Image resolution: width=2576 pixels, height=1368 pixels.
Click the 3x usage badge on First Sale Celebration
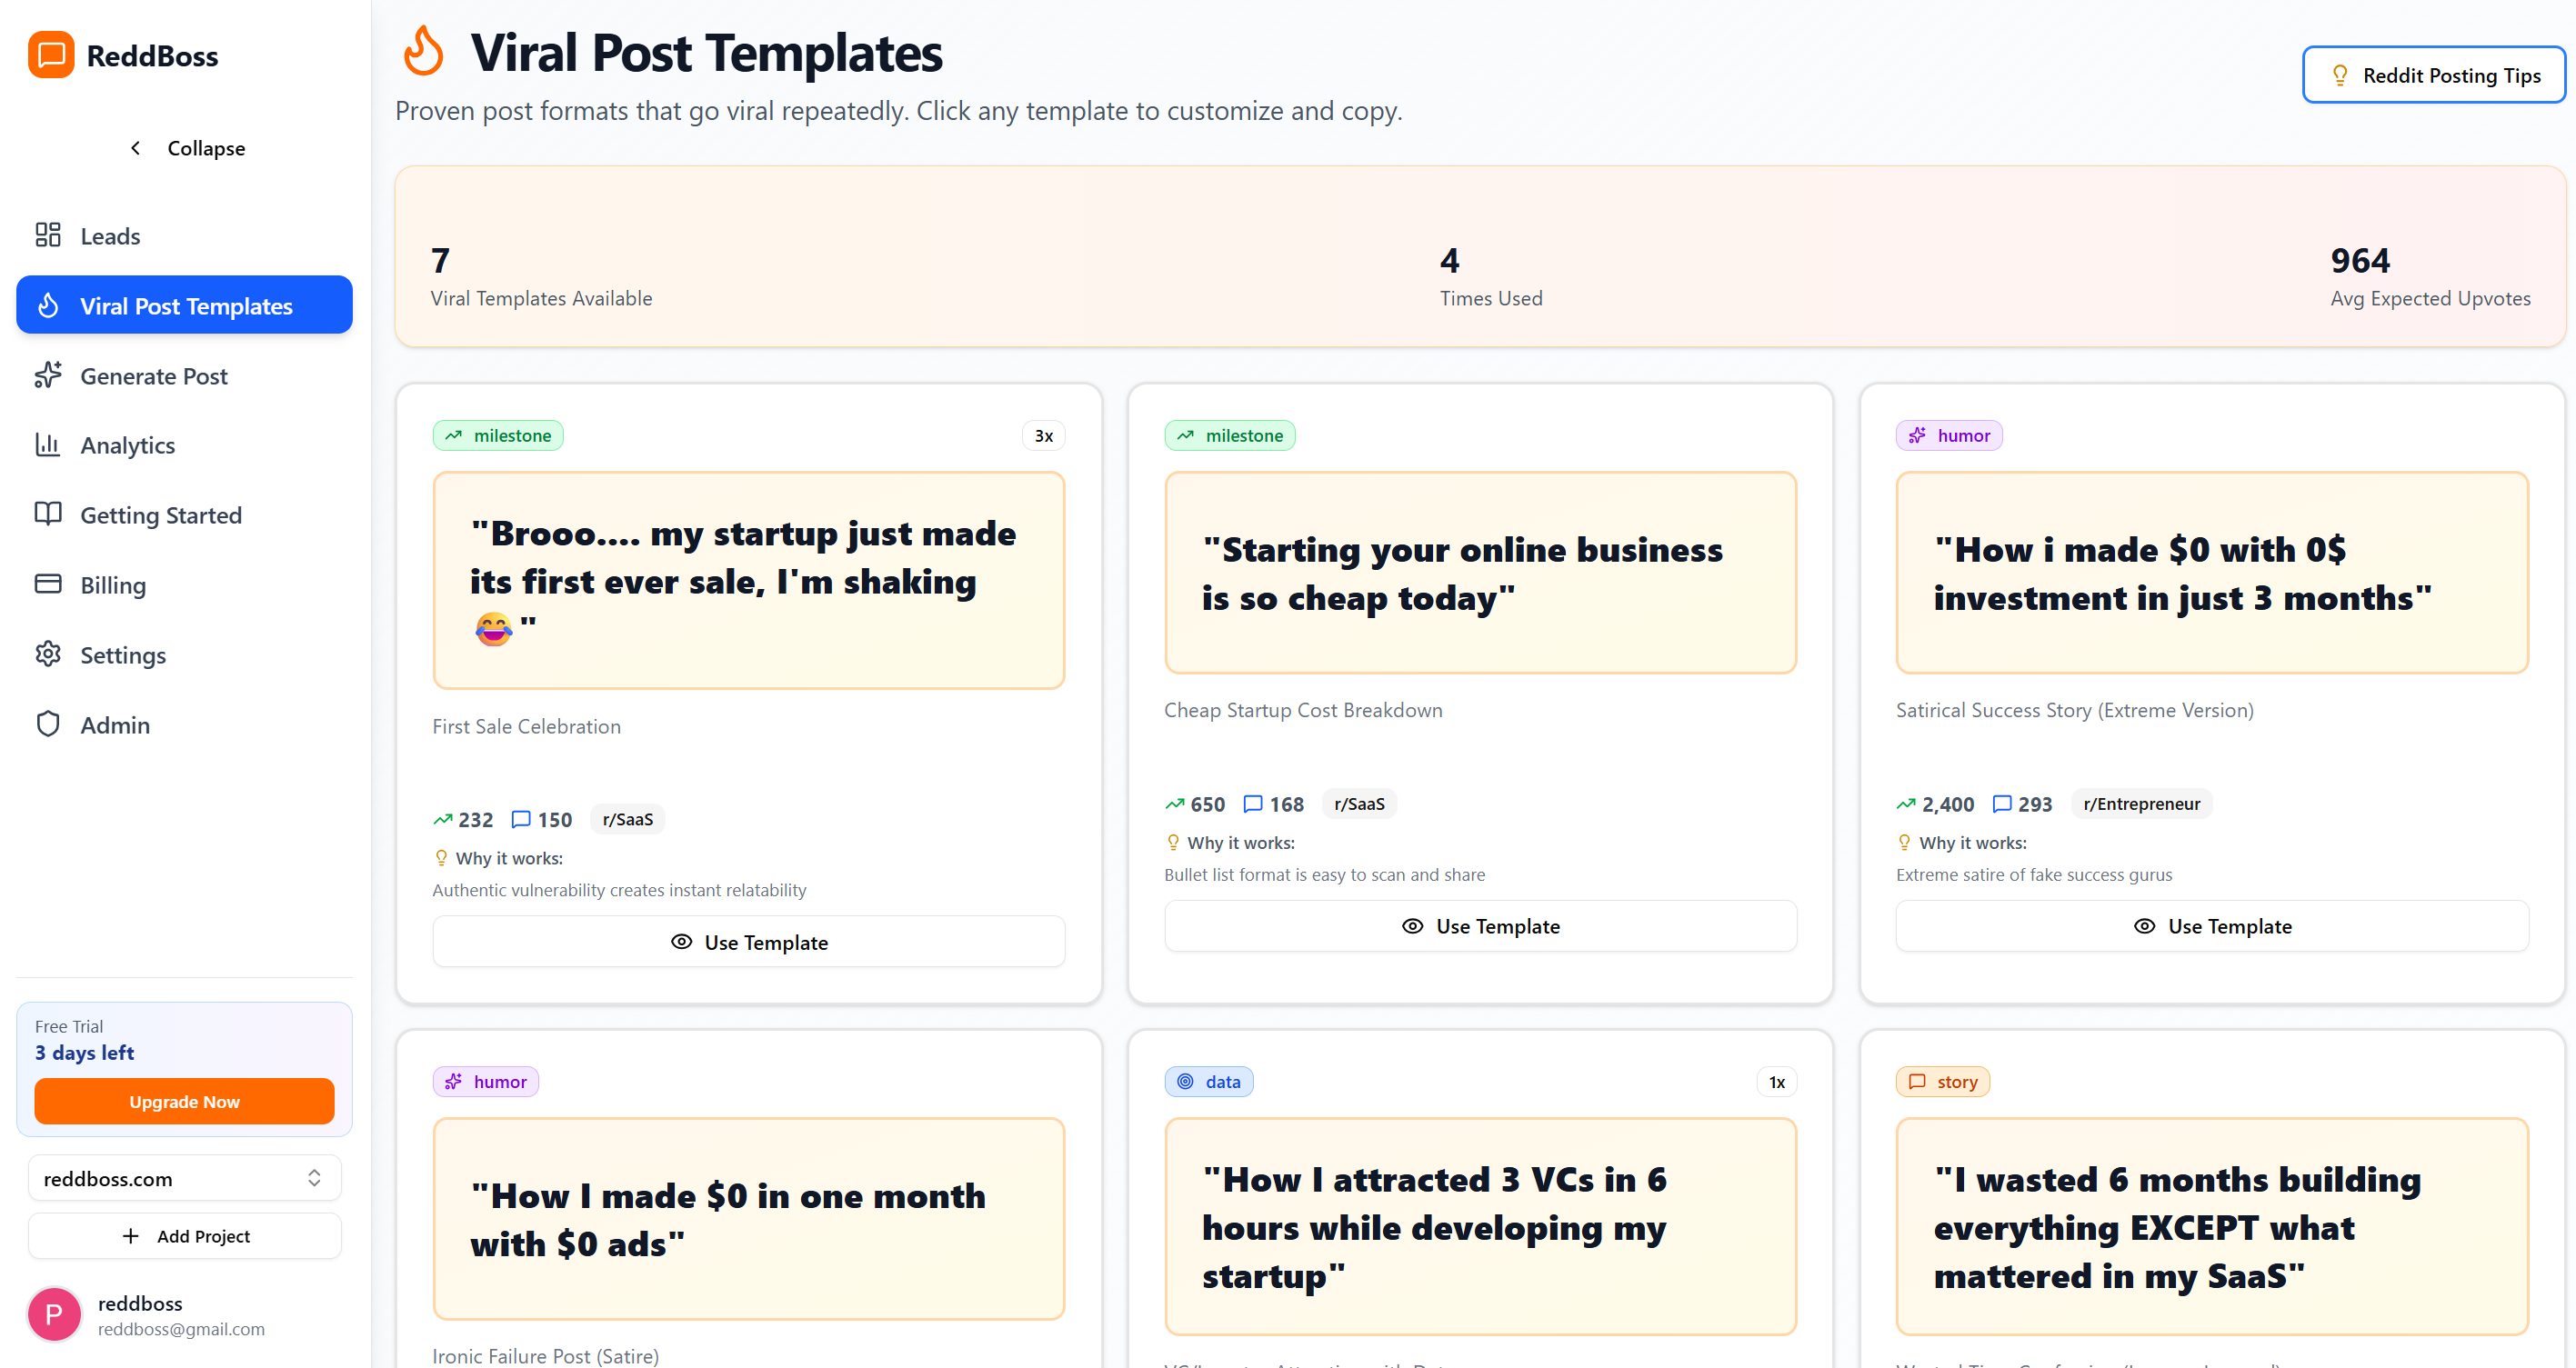coord(1043,435)
